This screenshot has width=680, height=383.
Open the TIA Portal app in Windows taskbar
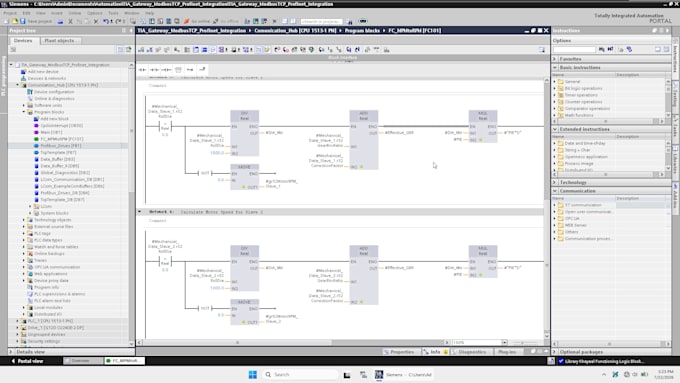click(x=404, y=375)
